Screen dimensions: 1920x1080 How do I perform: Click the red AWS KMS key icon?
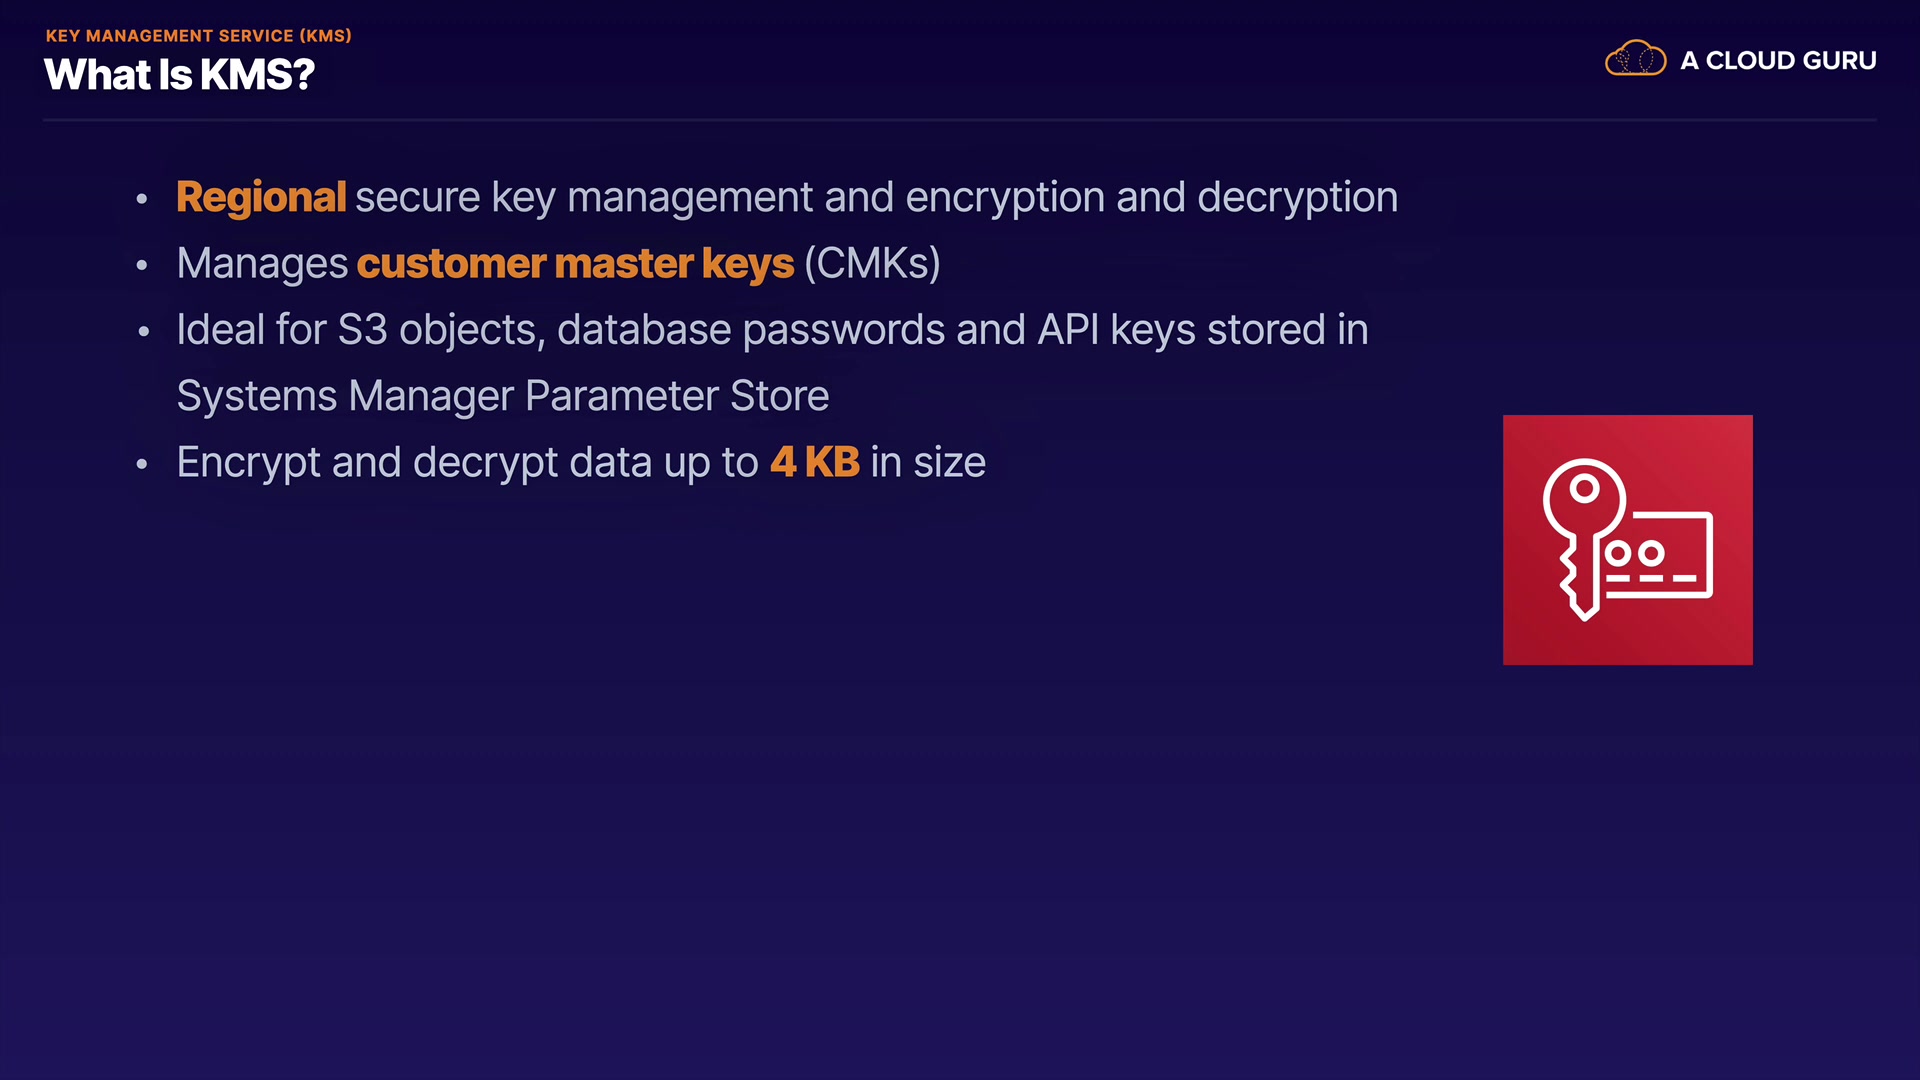click(1627, 540)
